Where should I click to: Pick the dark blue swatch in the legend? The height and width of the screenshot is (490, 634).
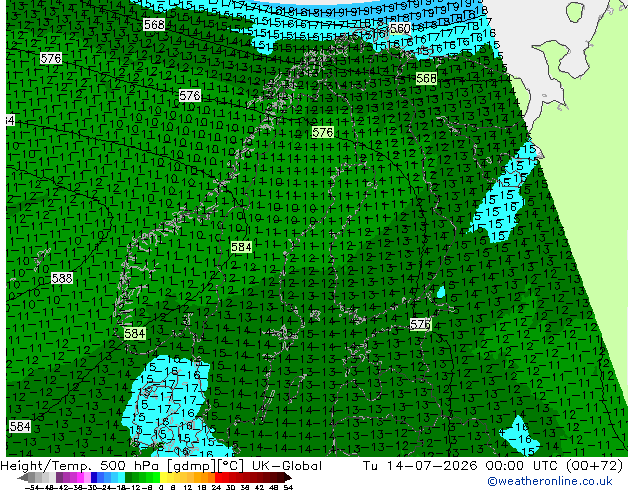point(94,478)
